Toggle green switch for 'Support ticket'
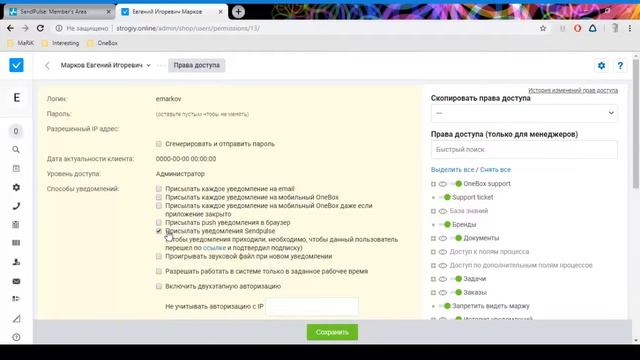640x360 pixels. [x=445, y=197]
